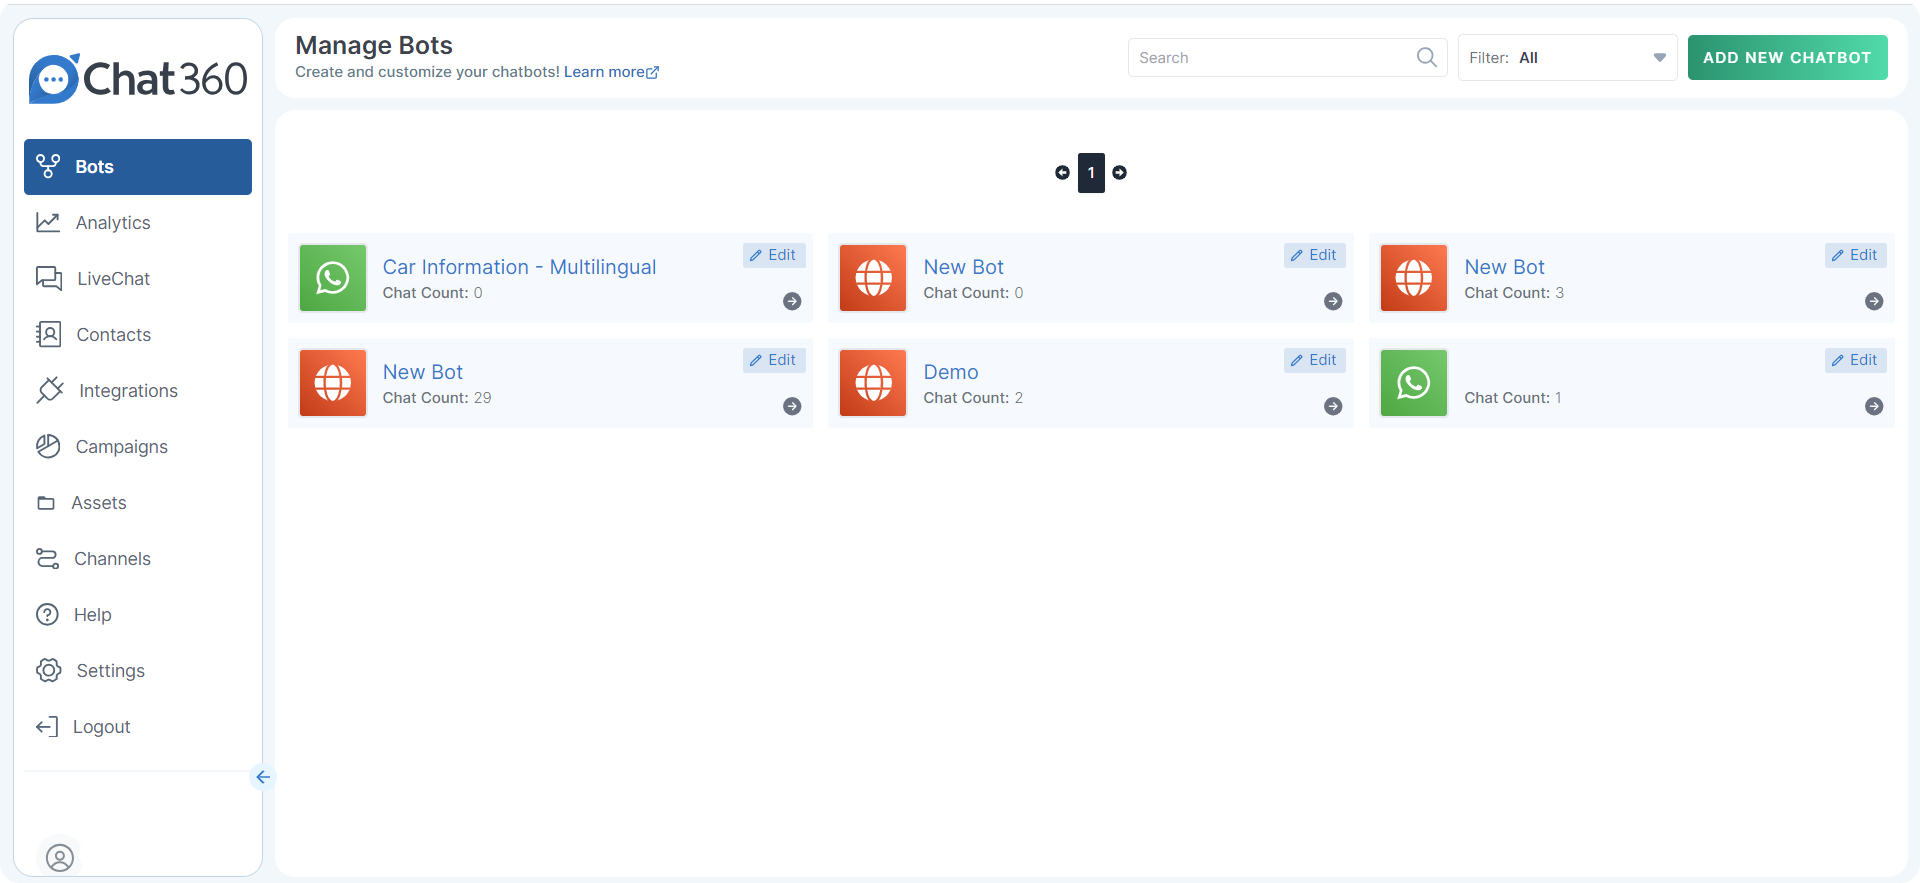
Task: Open Car Information - Multilingual bot
Action: point(519,267)
